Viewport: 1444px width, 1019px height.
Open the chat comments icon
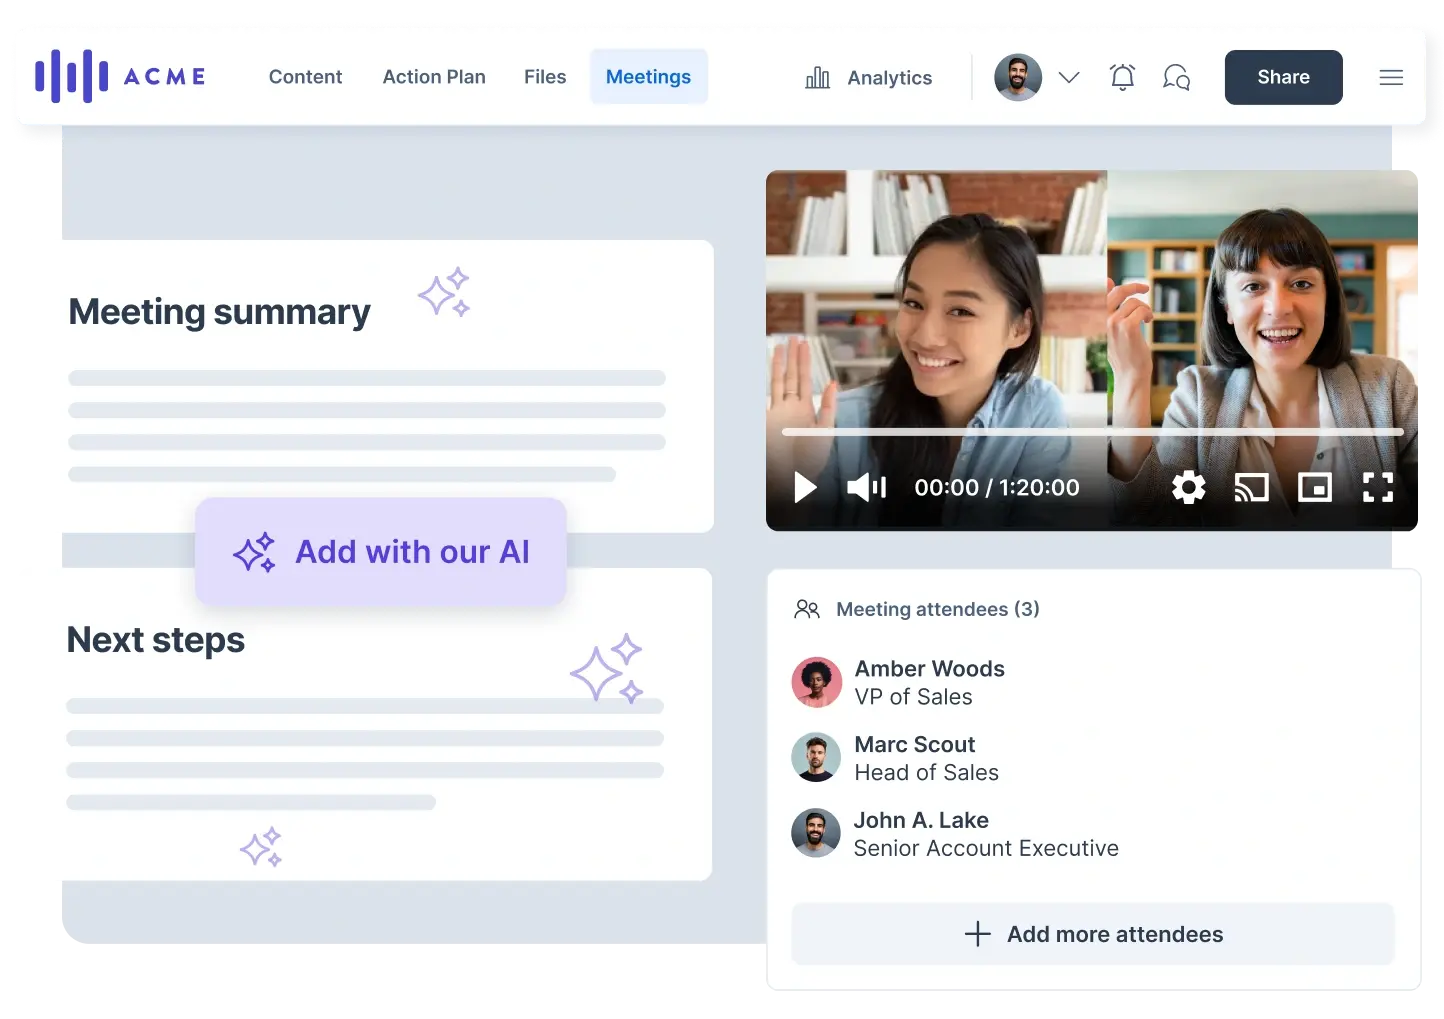point(1176,77)
